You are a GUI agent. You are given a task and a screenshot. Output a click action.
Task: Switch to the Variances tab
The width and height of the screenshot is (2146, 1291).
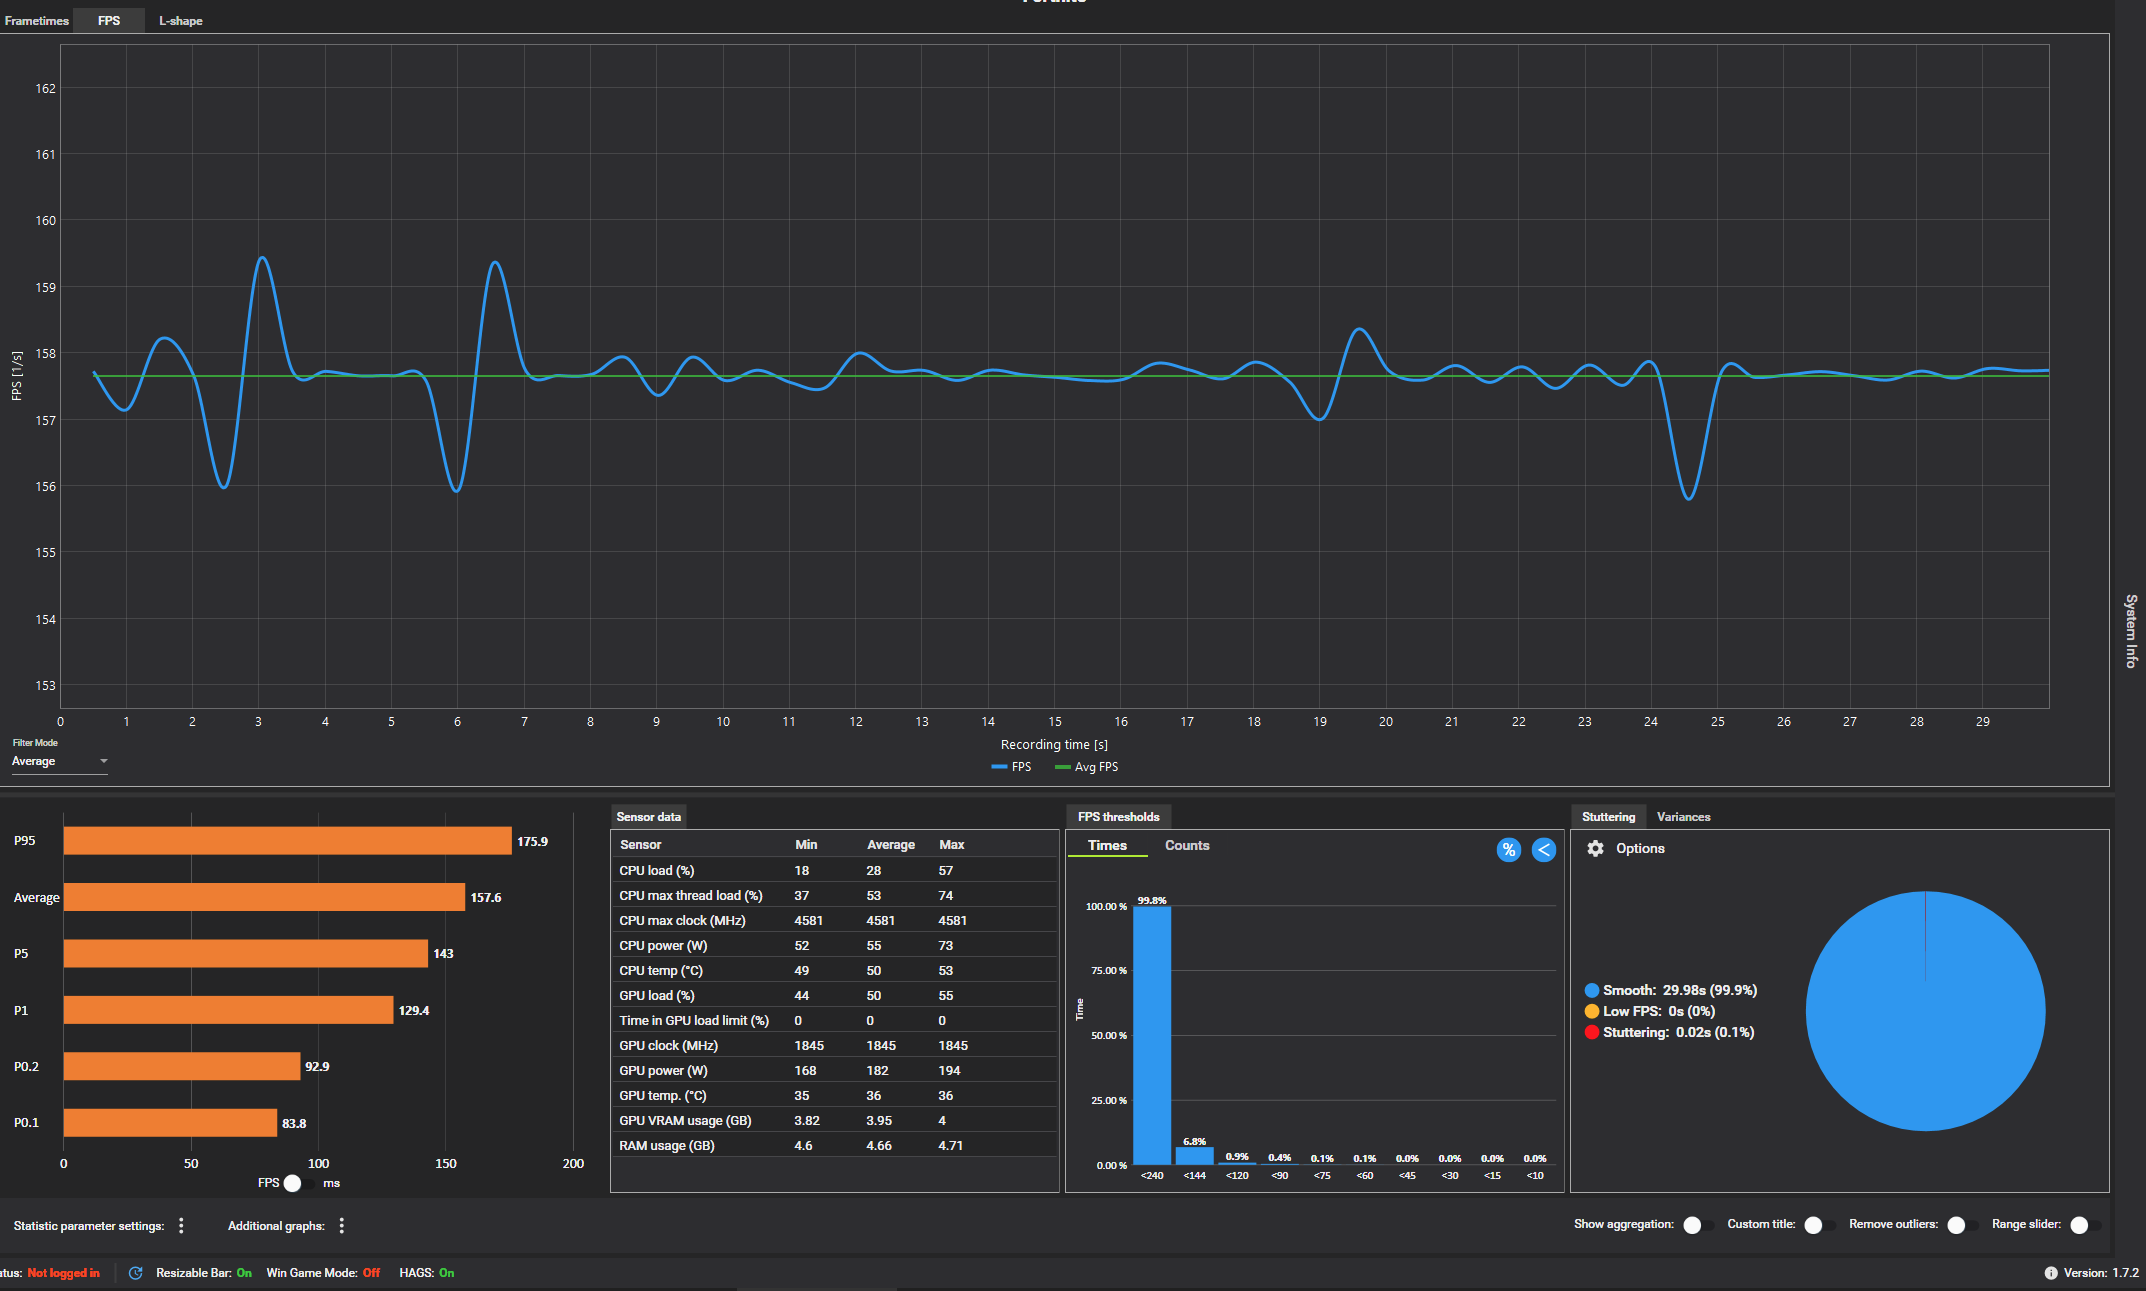tap(1683, 817)
